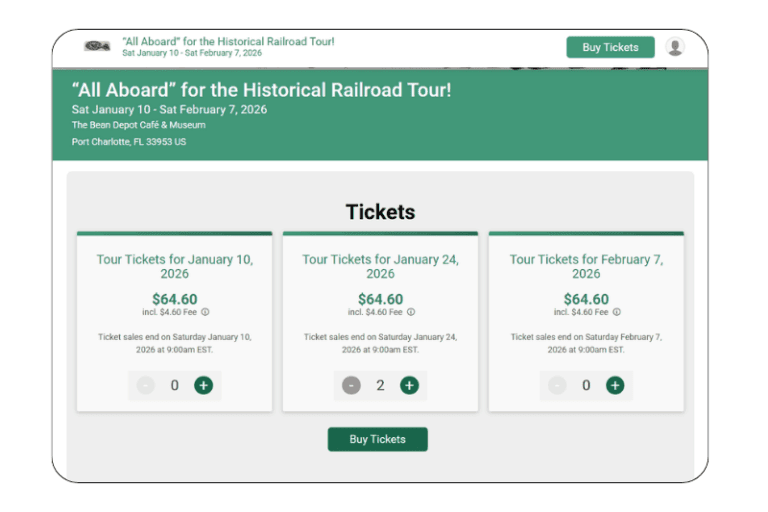This screenshot has width=768, height=512.
Task: Decrease February 7 ticket quantity
Action: pyautogui.click(x=557, y=385)
